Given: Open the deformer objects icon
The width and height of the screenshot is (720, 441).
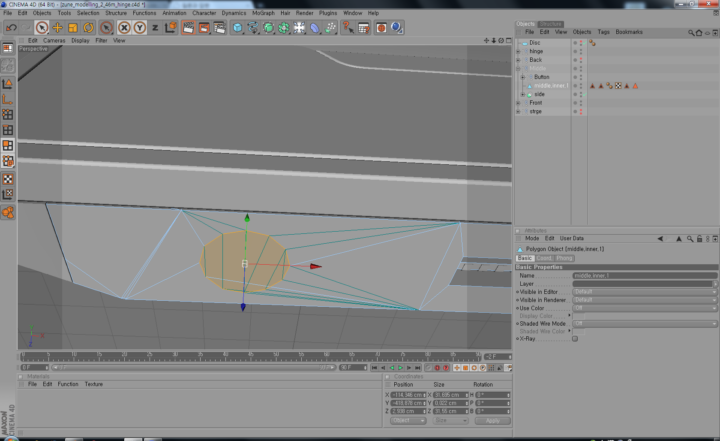Looking at the screenshot, I should [x=315, y=28].
